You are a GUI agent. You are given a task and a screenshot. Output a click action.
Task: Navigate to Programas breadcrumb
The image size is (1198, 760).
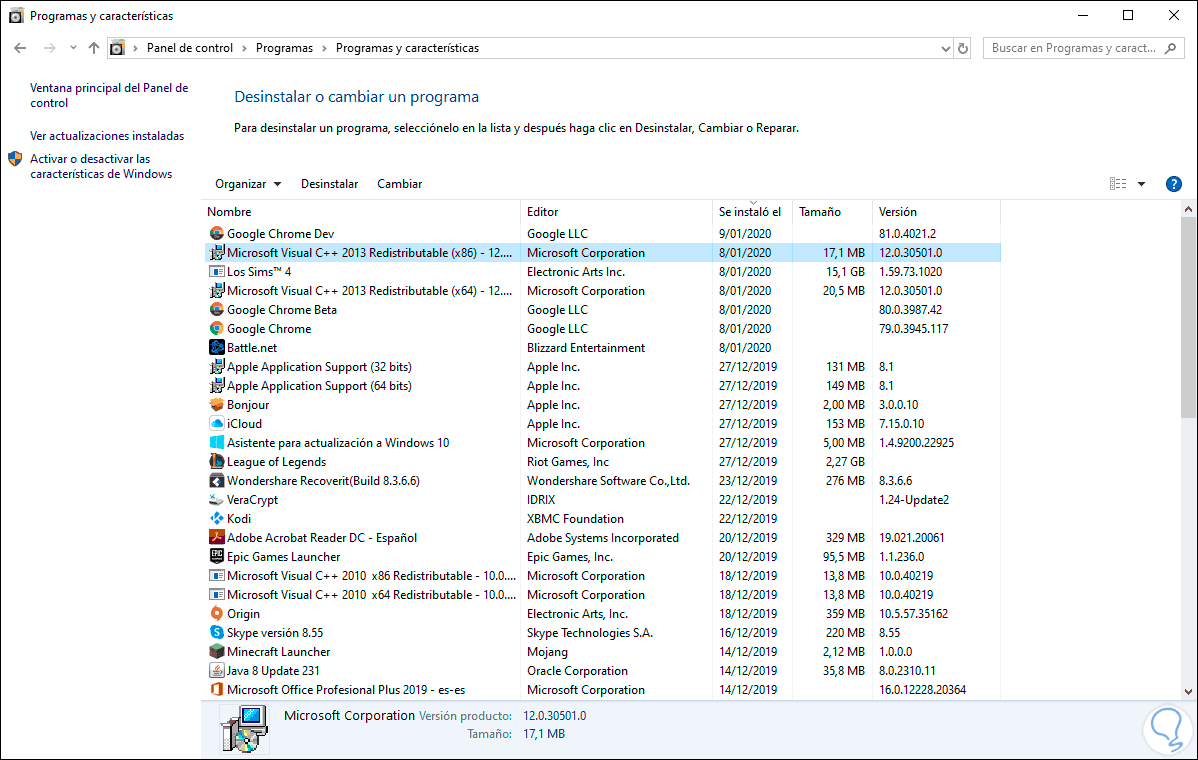[284, 48]
